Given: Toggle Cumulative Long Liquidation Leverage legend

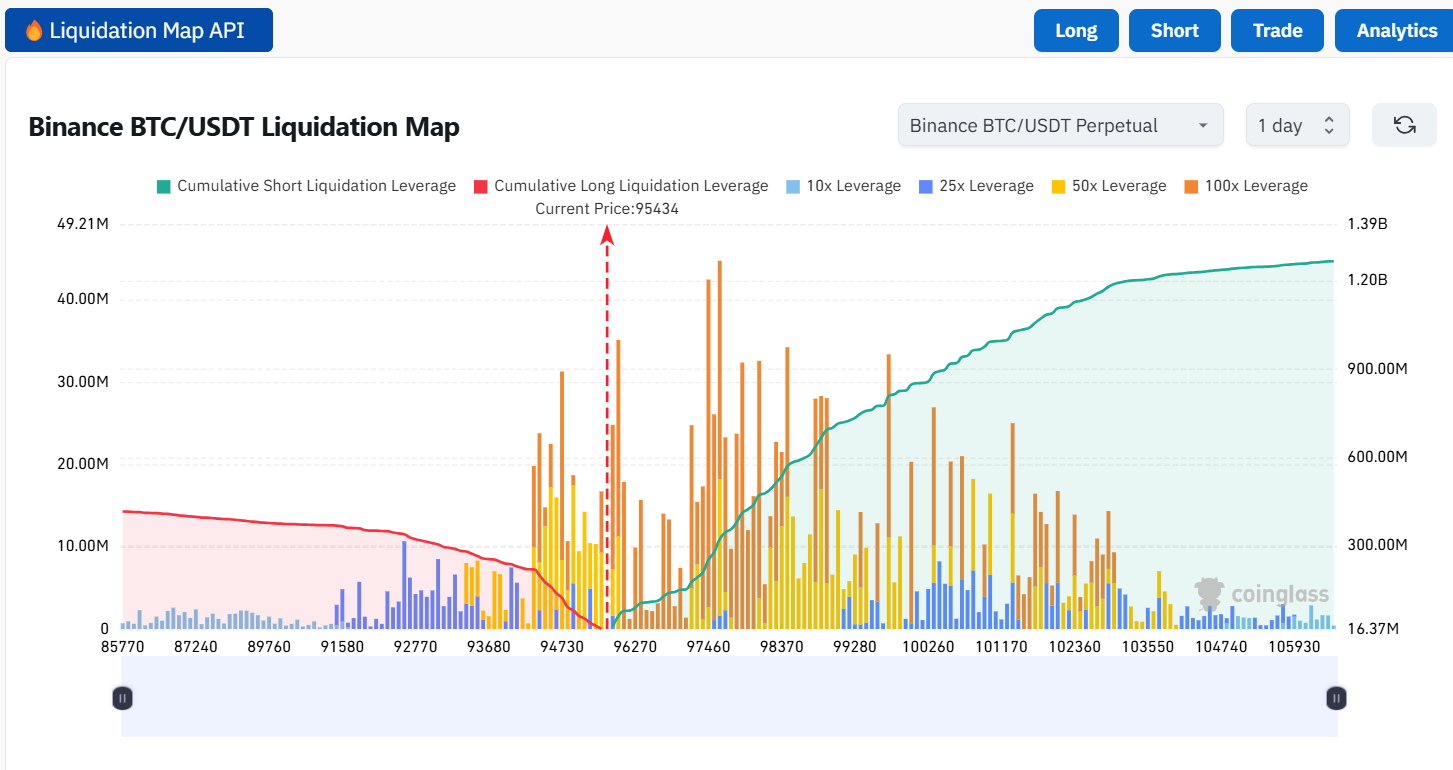Looking at the screenshot, I should coord(621,186).
